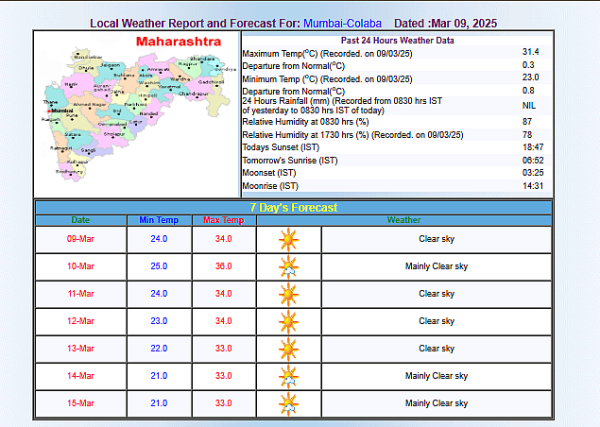
Task: Click Moonset time 03:25
Action: click(x=533, y=173)
